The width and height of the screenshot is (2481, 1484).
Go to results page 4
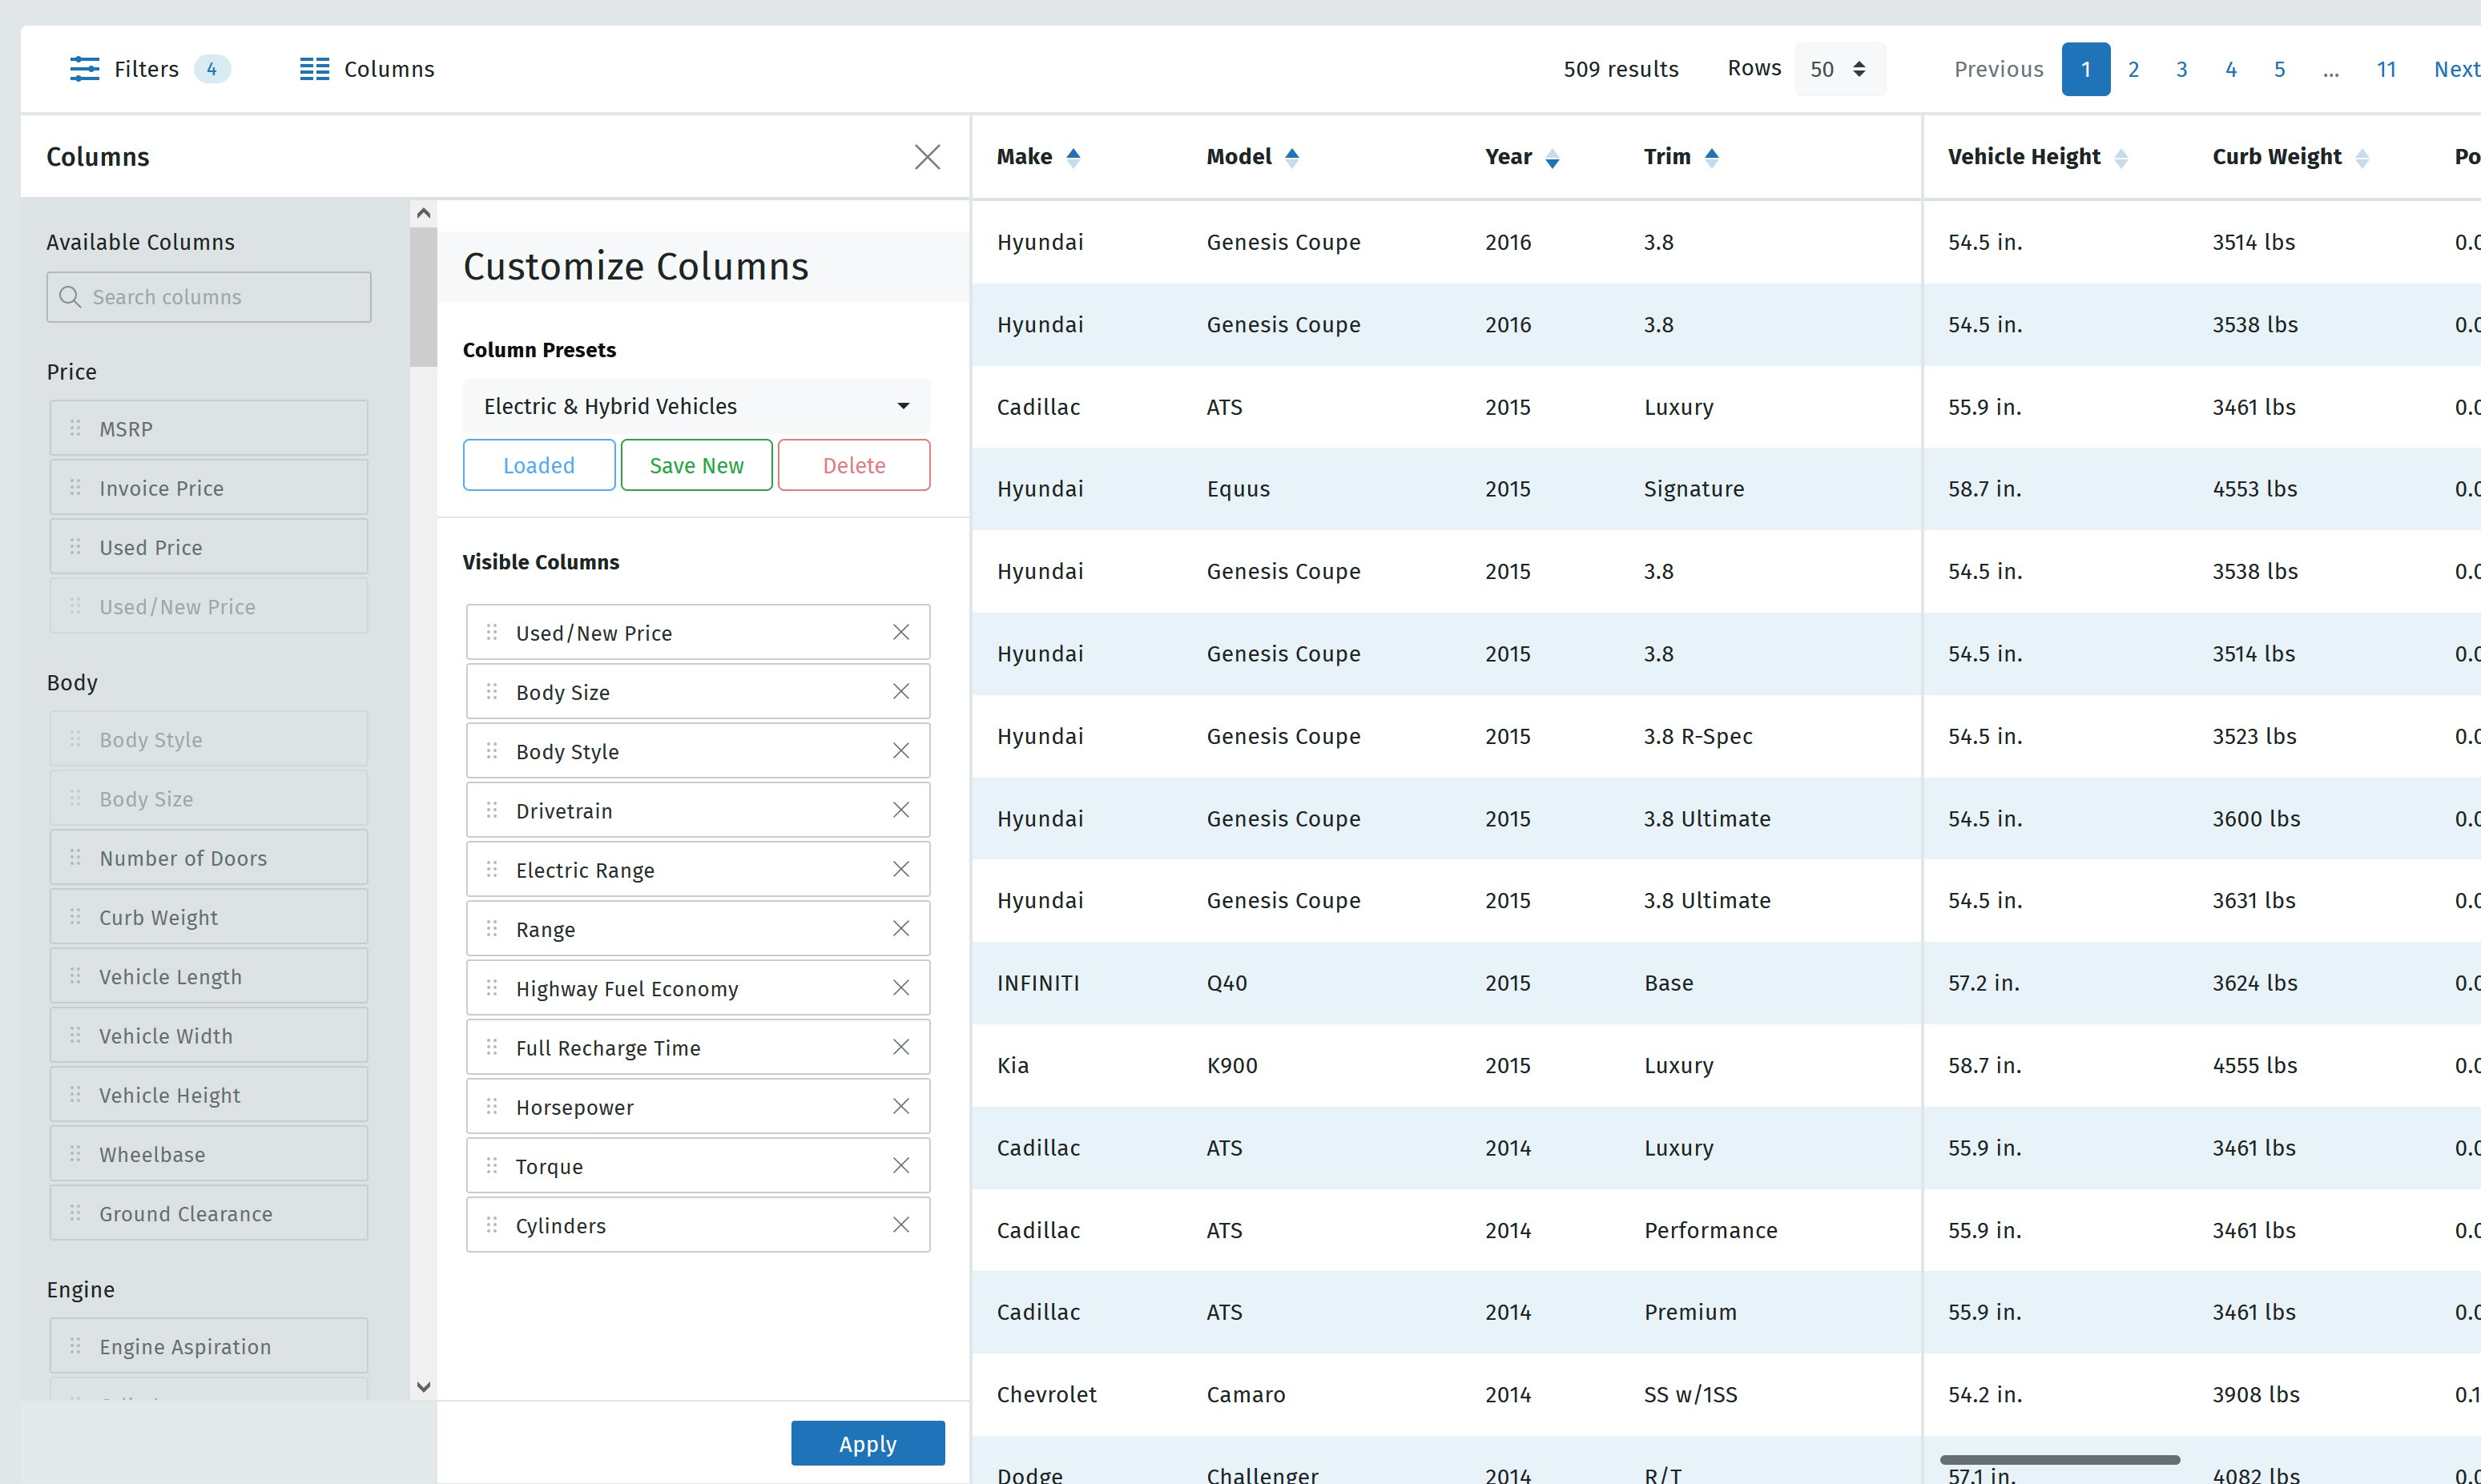pos(2231,69)
